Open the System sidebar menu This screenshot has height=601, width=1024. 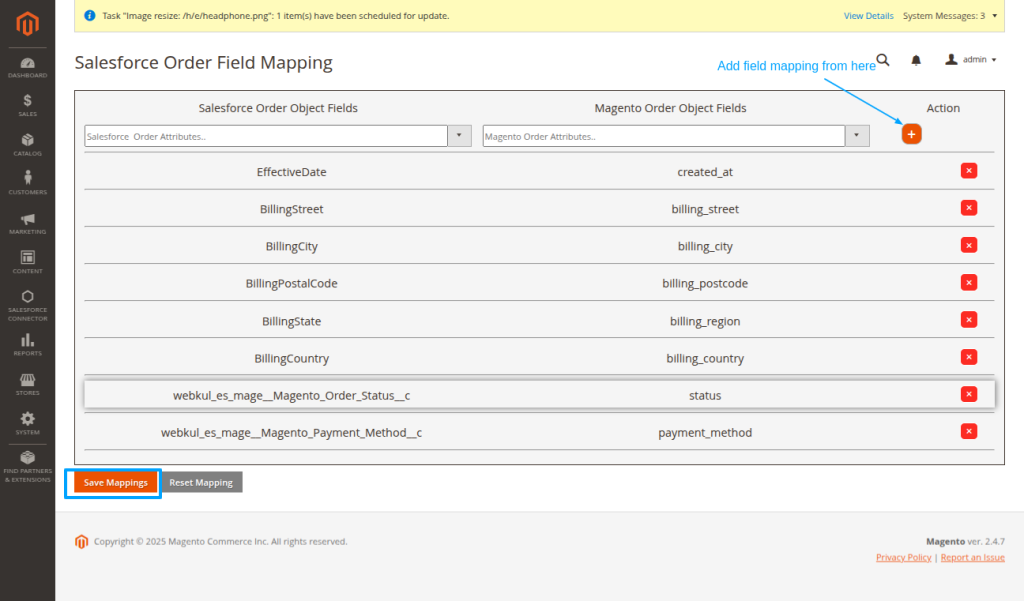coord(27,423)
